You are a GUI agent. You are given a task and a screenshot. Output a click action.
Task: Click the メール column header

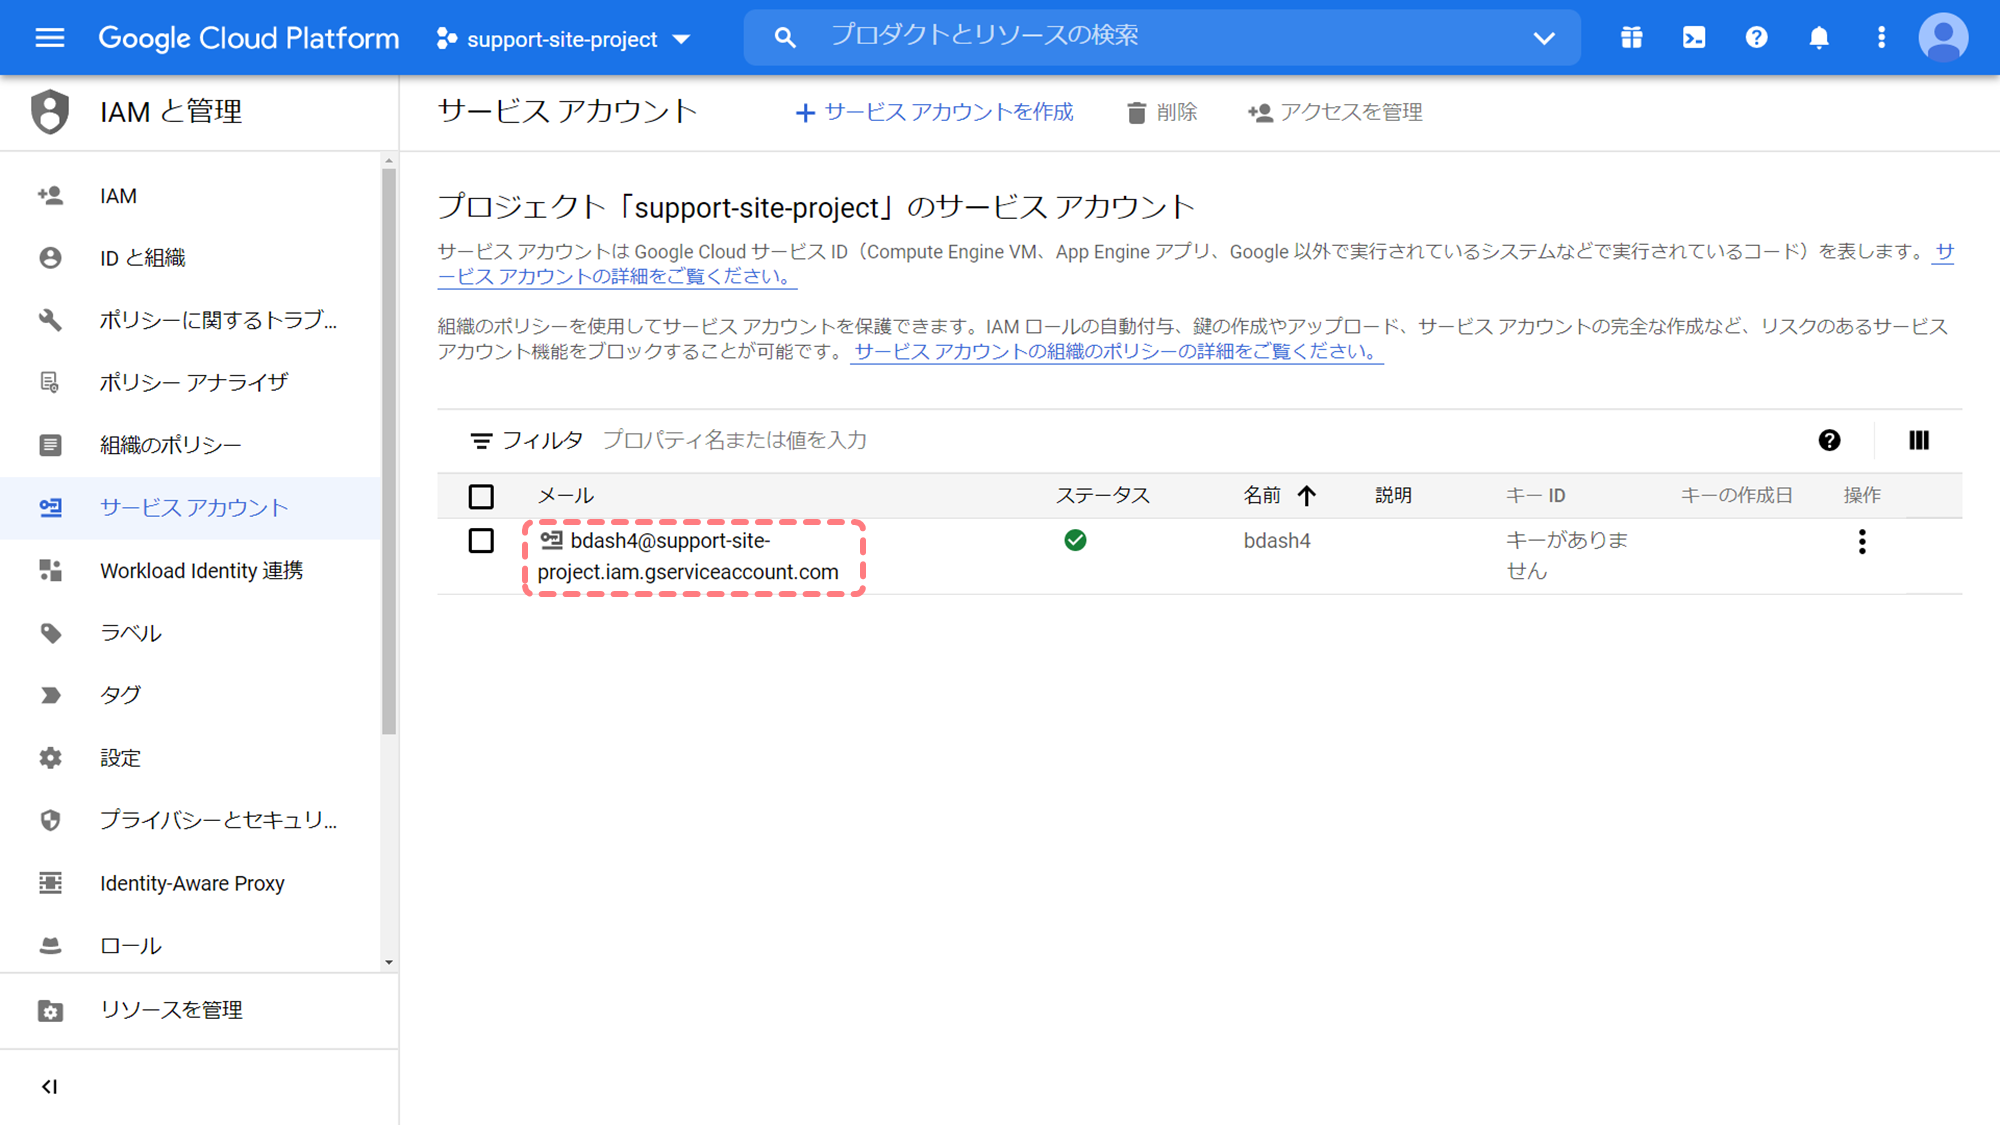coord(566,496)
